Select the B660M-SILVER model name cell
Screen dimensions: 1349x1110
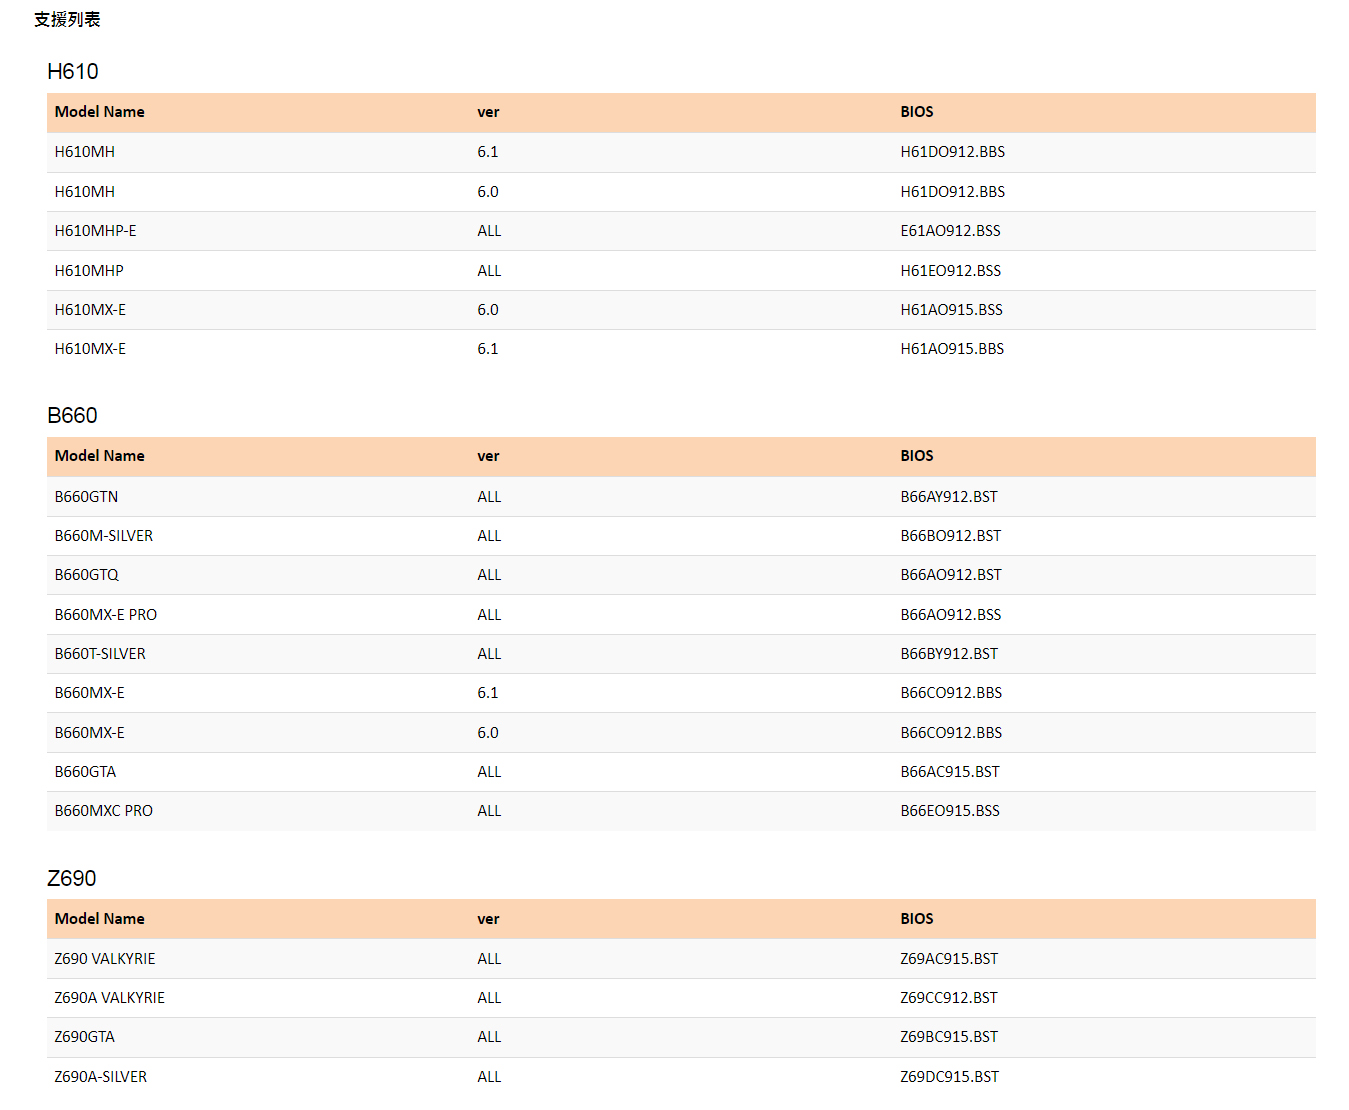click(104, 536)
